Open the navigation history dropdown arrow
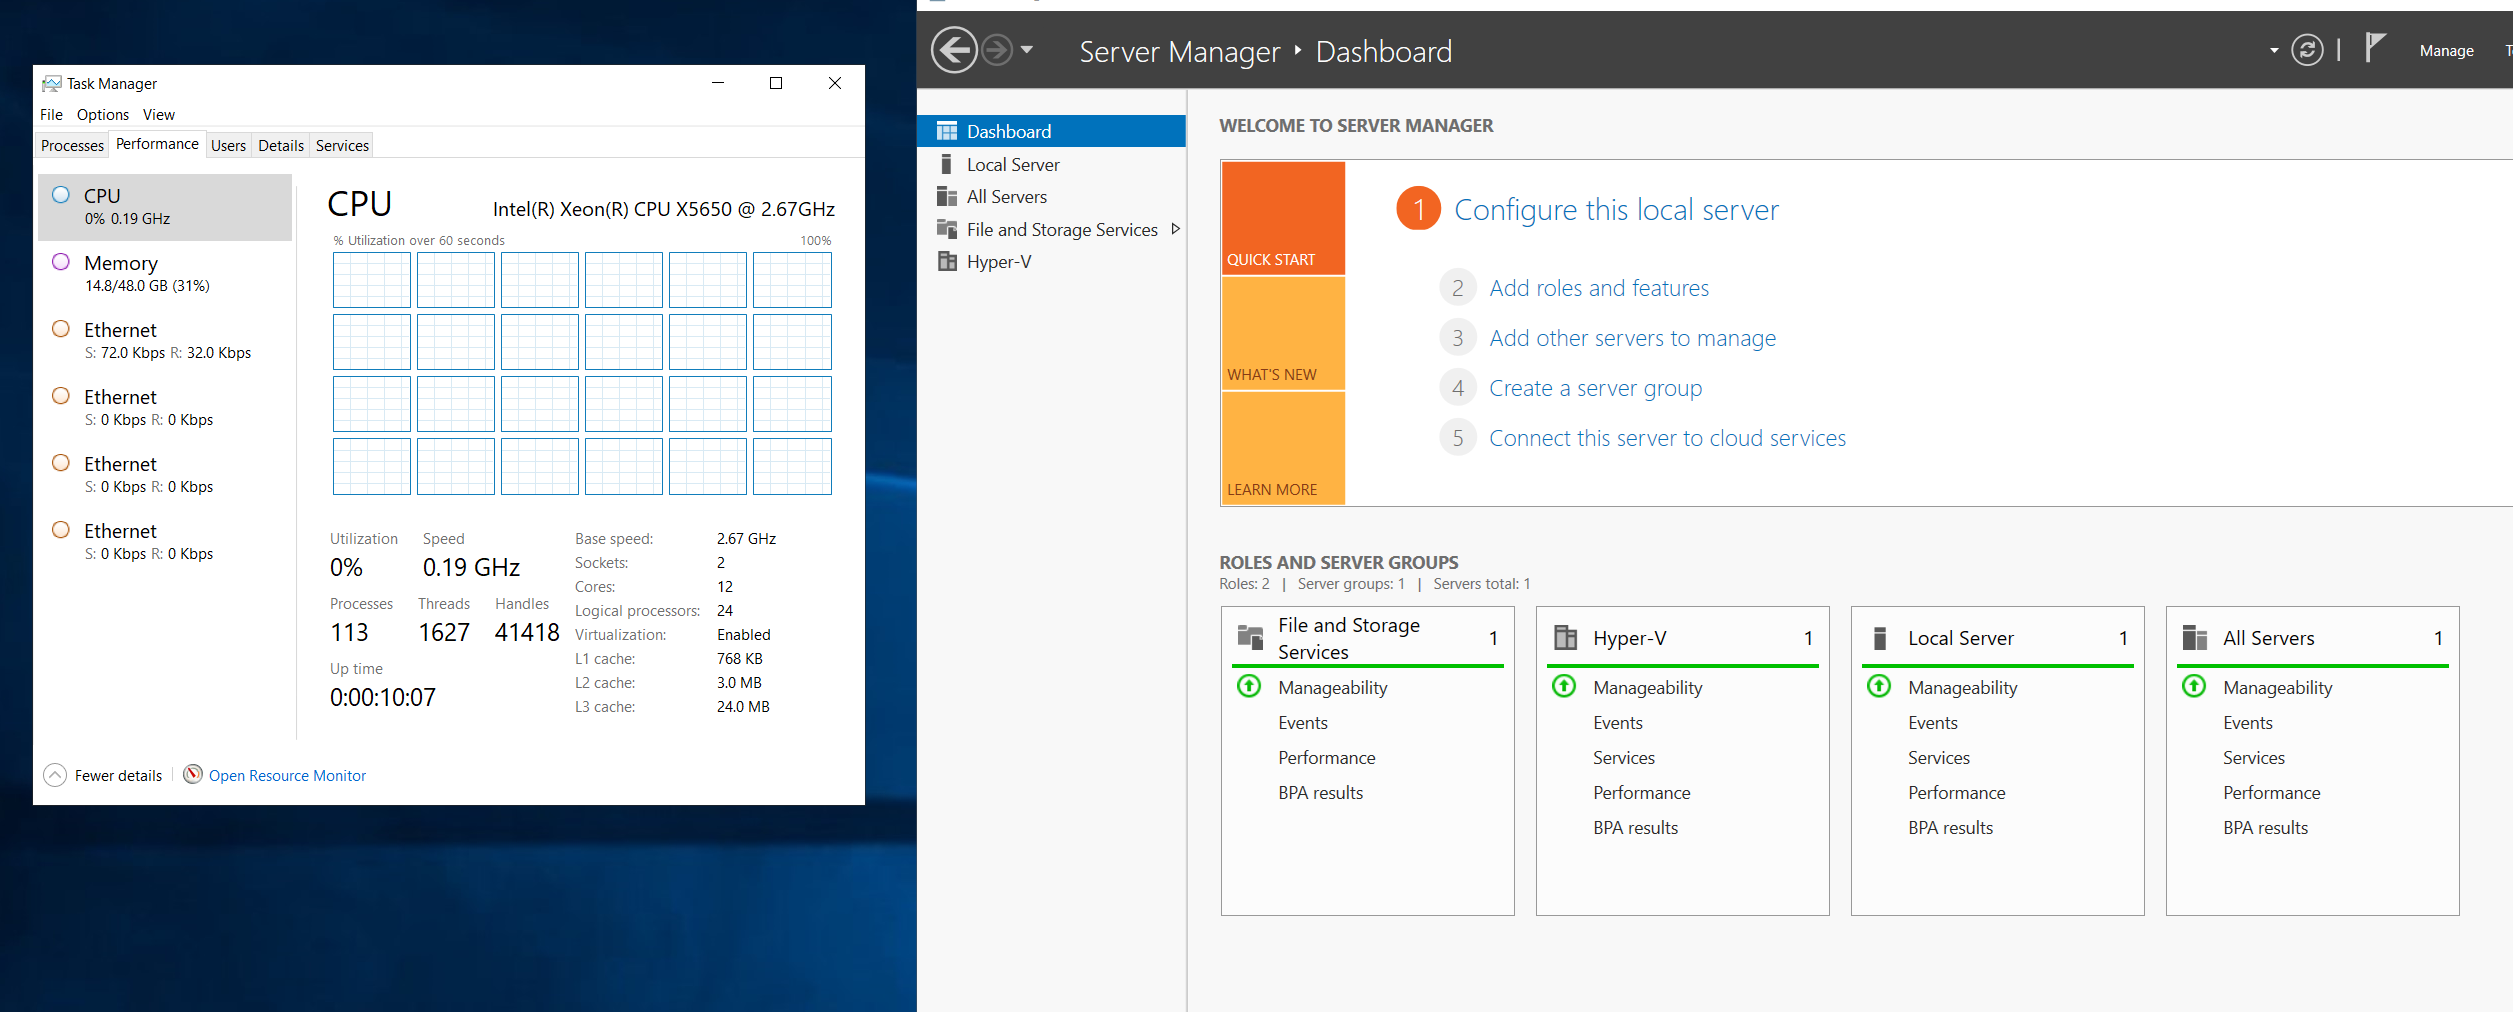 1026,50
